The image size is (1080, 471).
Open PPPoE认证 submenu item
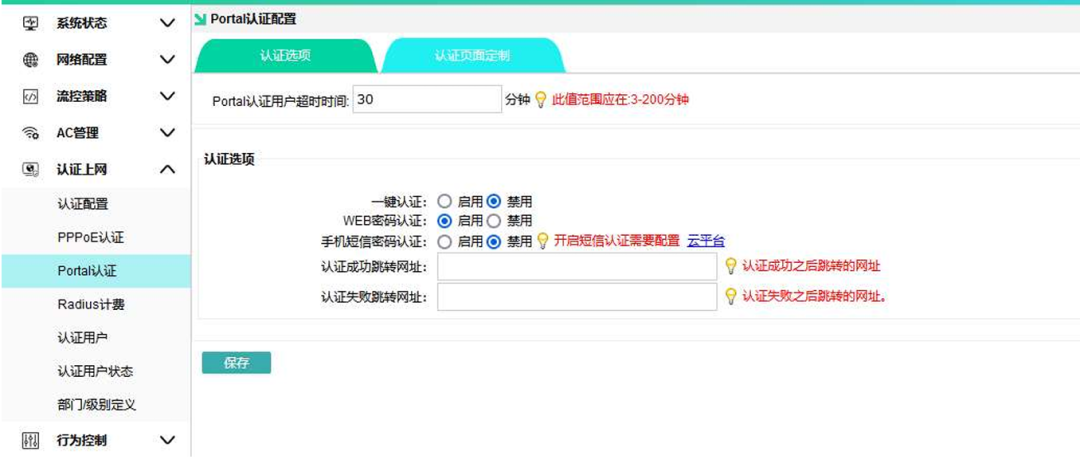91,238
